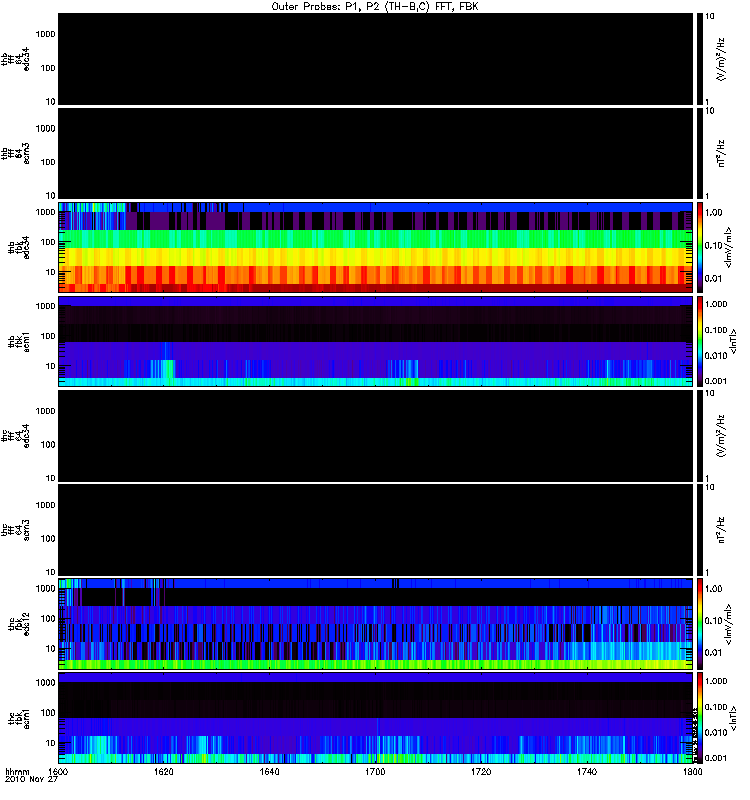Click the x-axis tick label '1700'
This screenshot has height=800, width=750.
[x=375, y=771]
